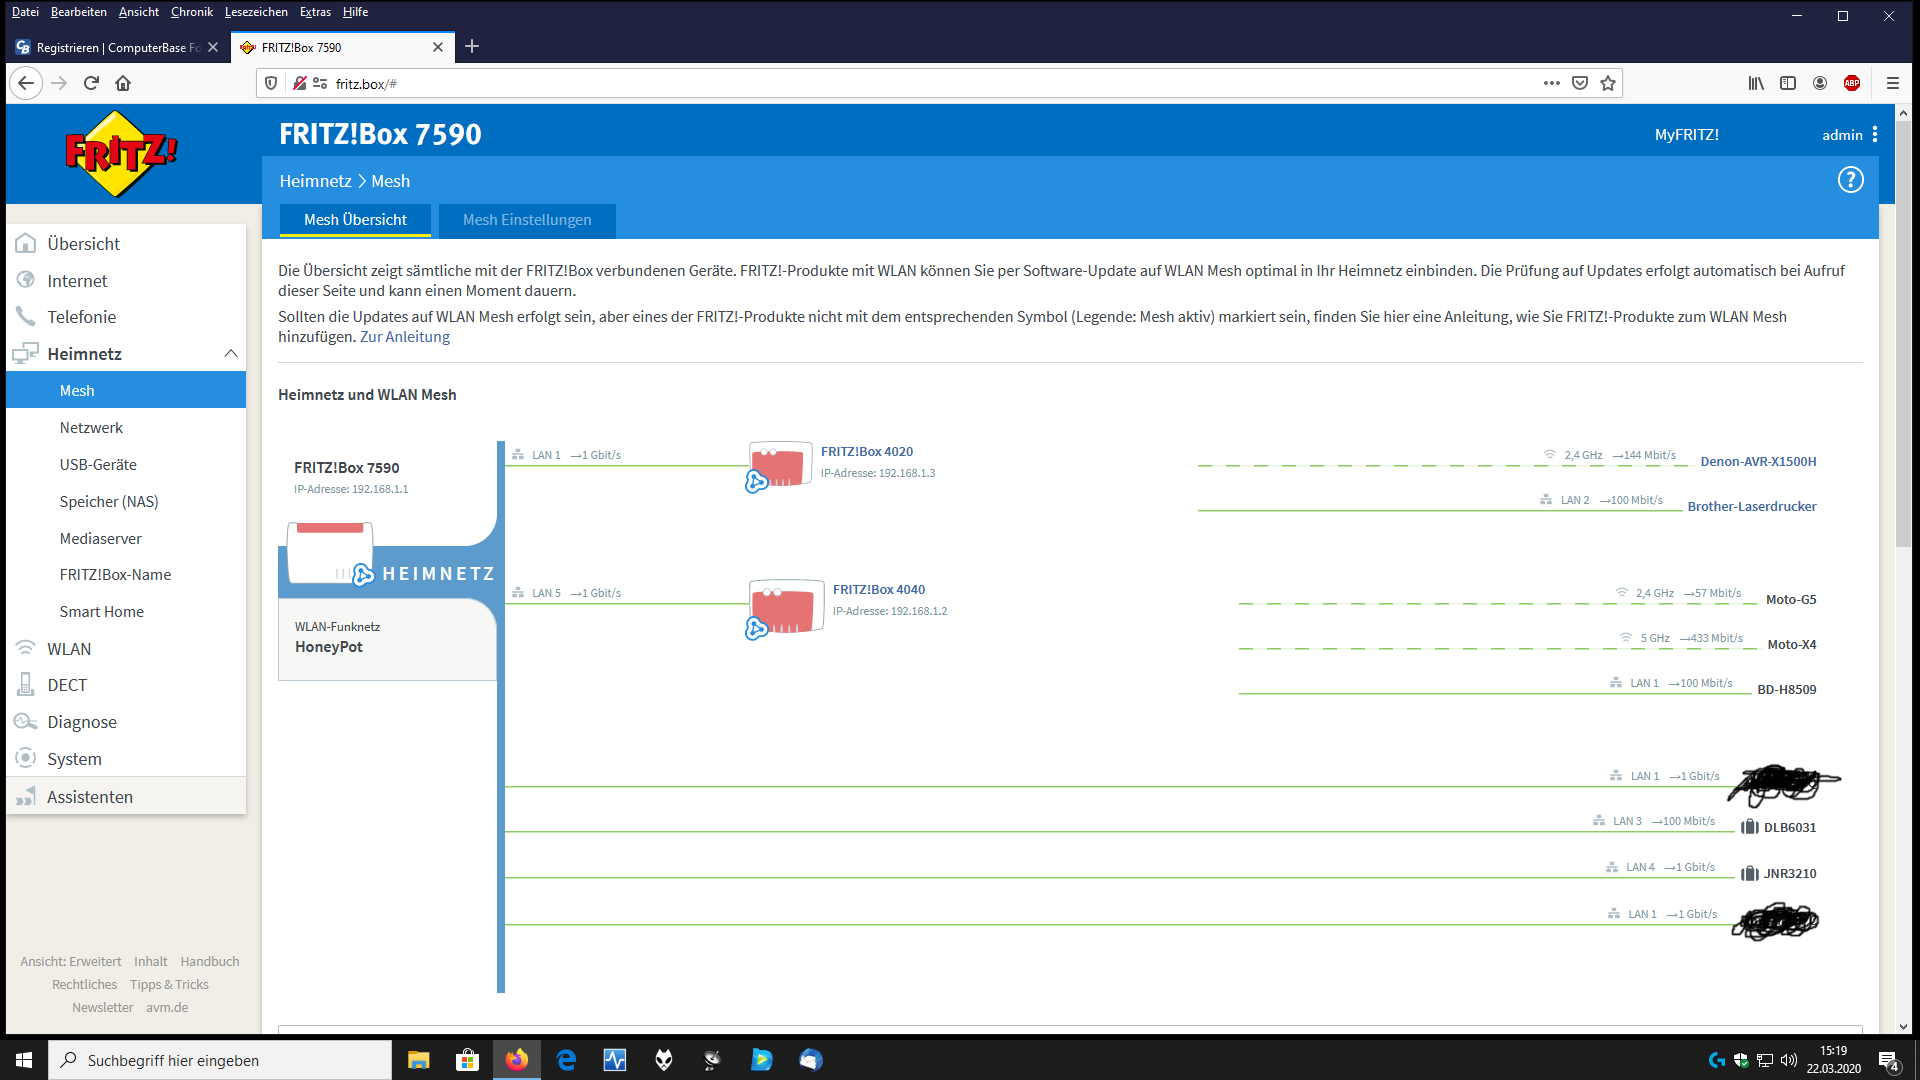Open Assistenten in sidebar
The height and width of the screenshot is (1080, 1920).
pos(126,797)
